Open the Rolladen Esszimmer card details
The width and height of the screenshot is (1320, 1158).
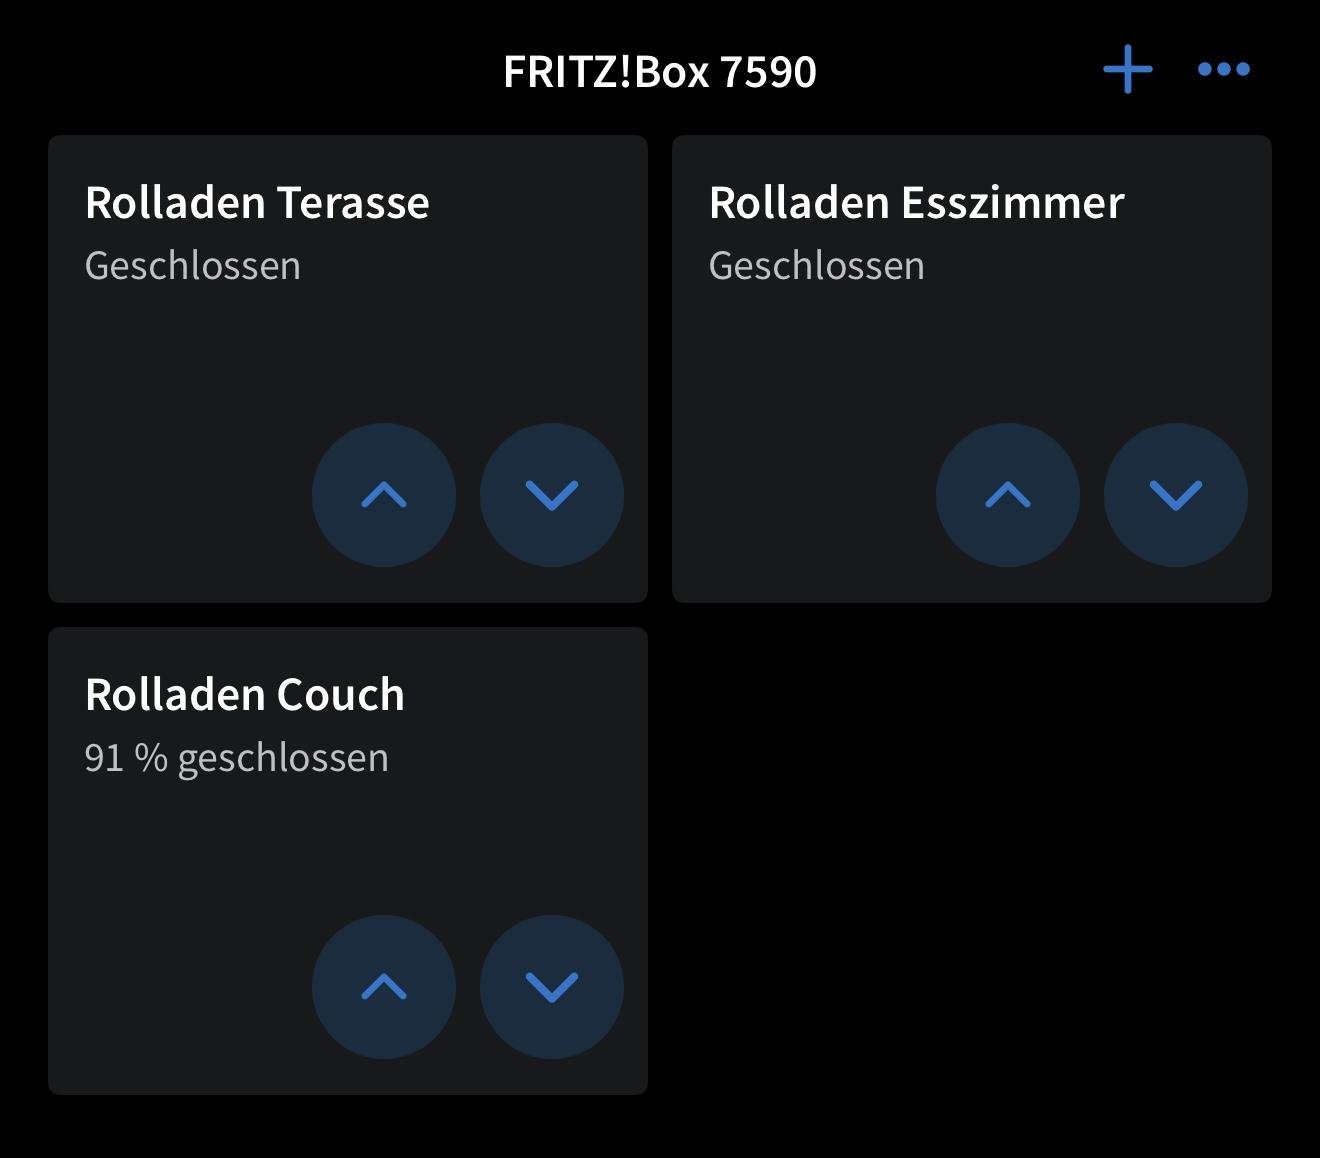click(x=916, y=201)
